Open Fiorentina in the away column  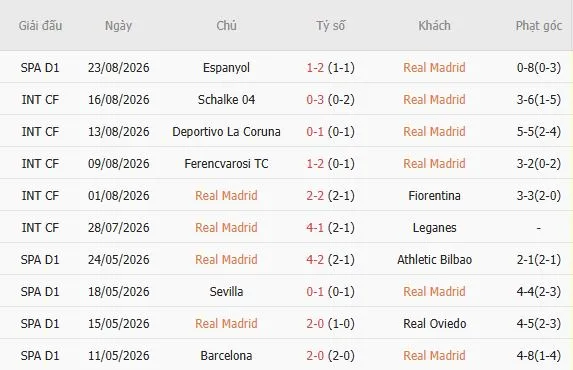[434, 196]
